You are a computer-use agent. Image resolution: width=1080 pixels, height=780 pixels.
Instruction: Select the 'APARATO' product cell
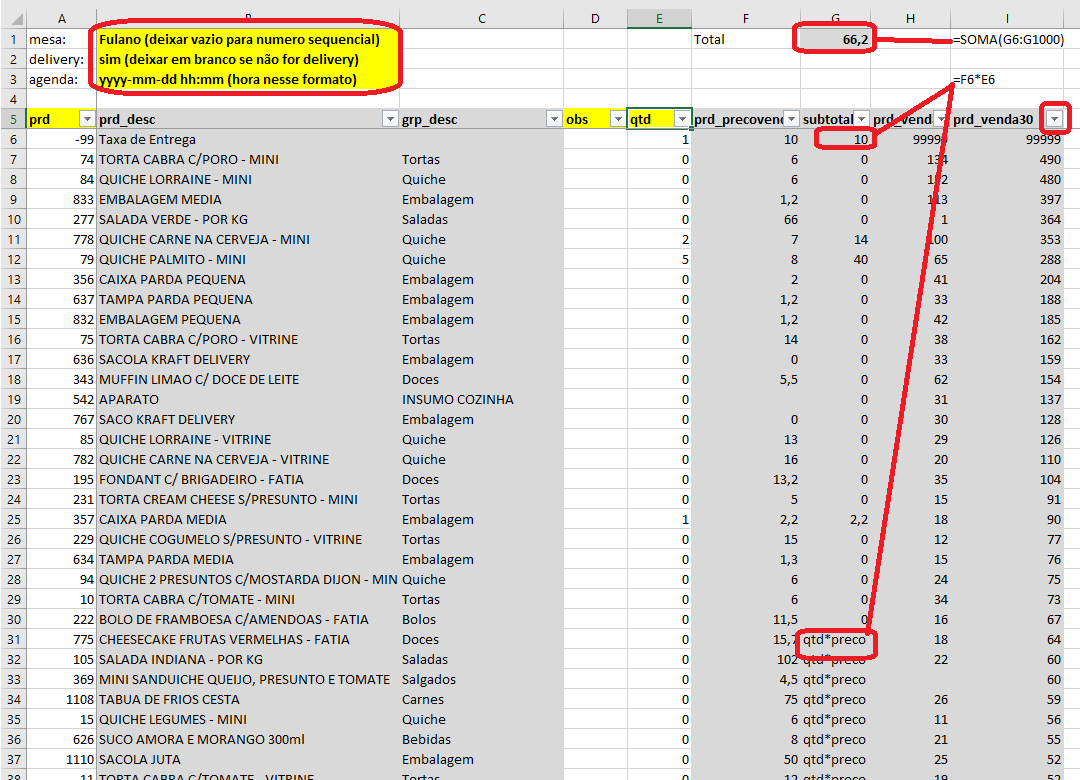pos(248,400)
